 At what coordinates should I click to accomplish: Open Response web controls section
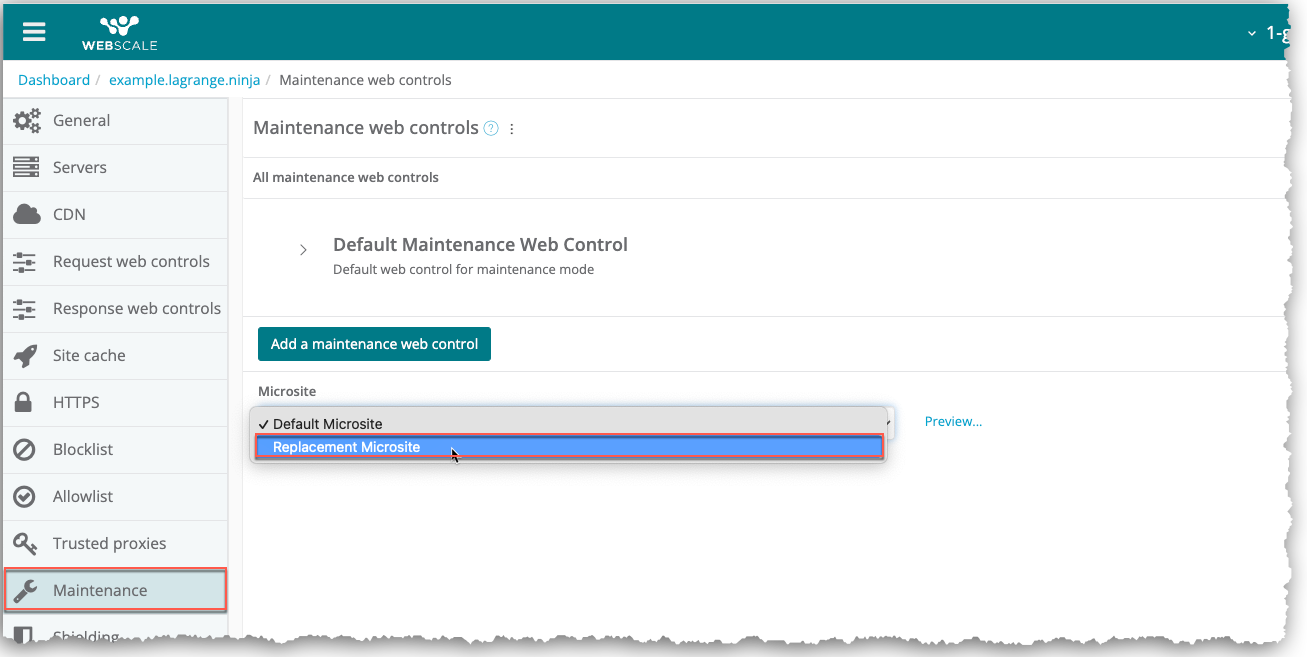[136, 309]
